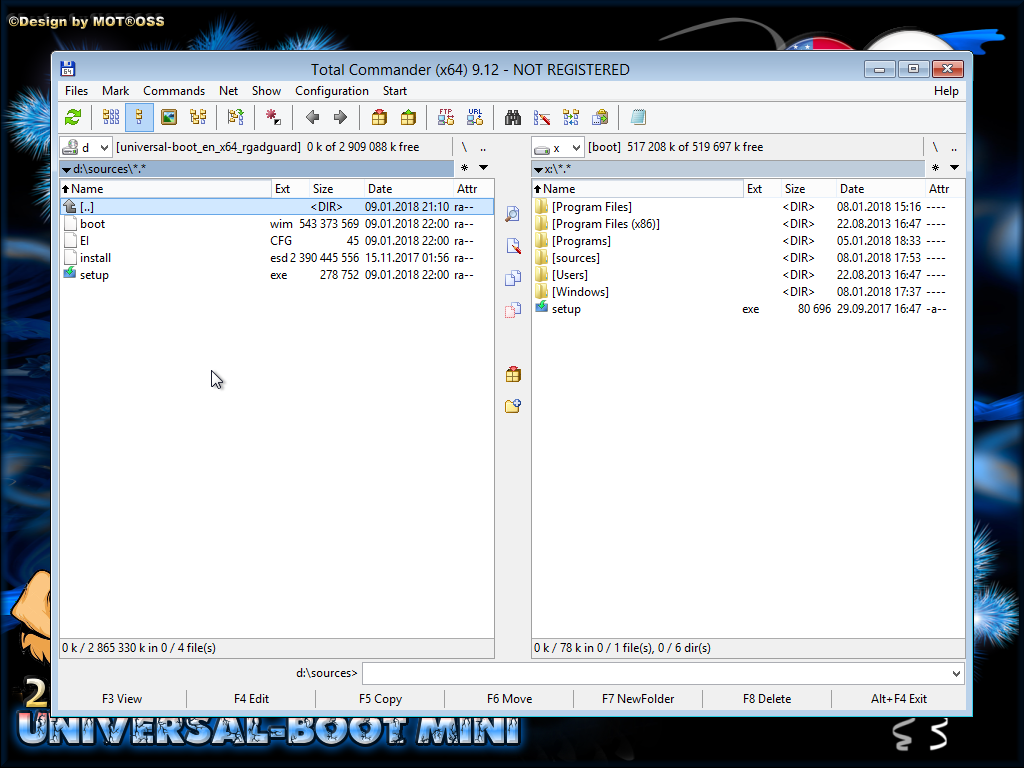The height and width of the screenshot is (768, 1024).
Task: Open the left drive d dropdown
Action: coord(86,148)
